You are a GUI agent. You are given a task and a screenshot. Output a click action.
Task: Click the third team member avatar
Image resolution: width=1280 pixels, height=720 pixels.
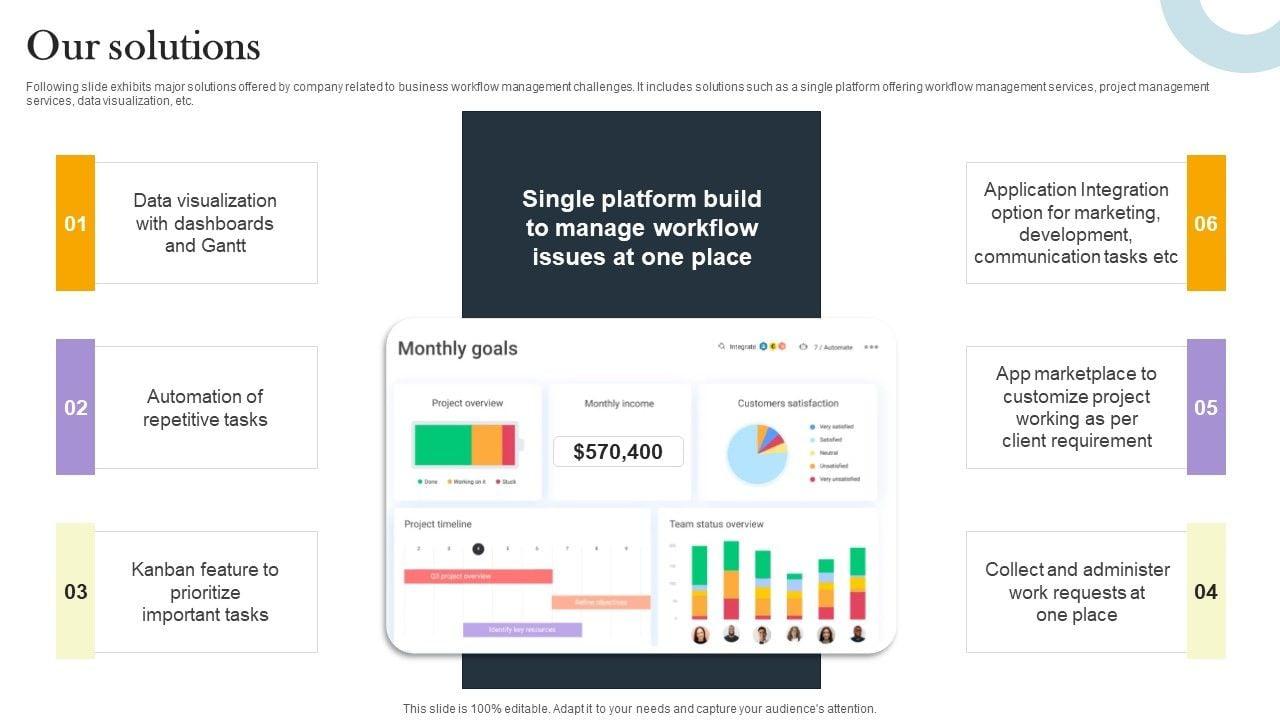pyautogui.click(x=762, y=634)
